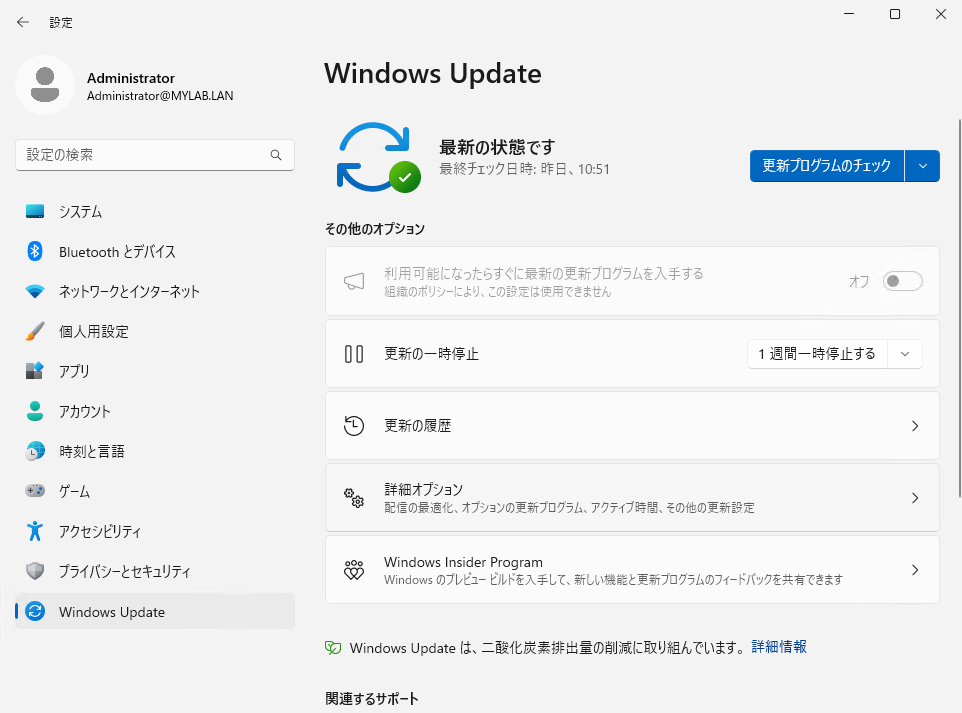Click the privacy shield icon
The width and height of the screenshot is (962, 713).
(x=35, y=571)
